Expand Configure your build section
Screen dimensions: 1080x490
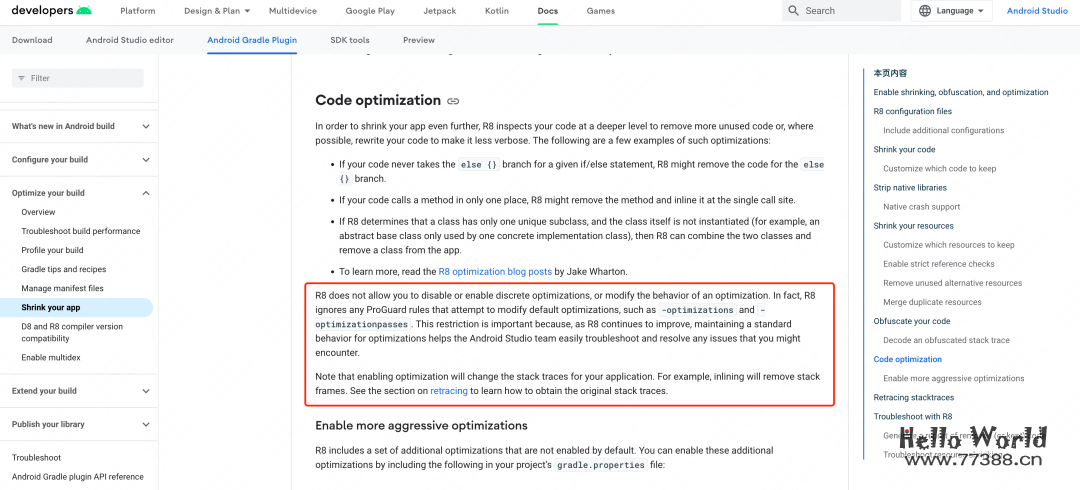(x=146, y=160)
